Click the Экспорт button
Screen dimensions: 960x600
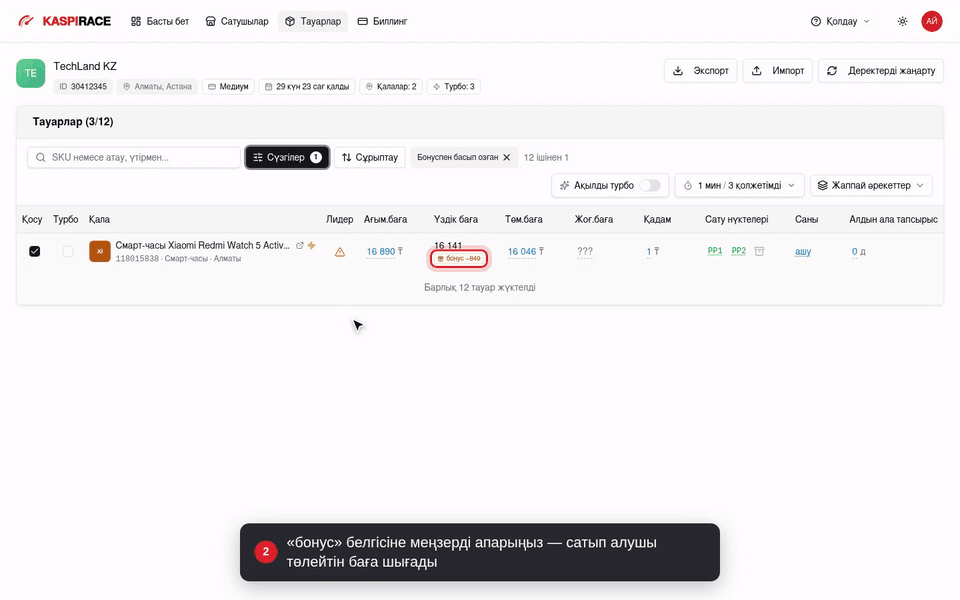pos(700,70)
